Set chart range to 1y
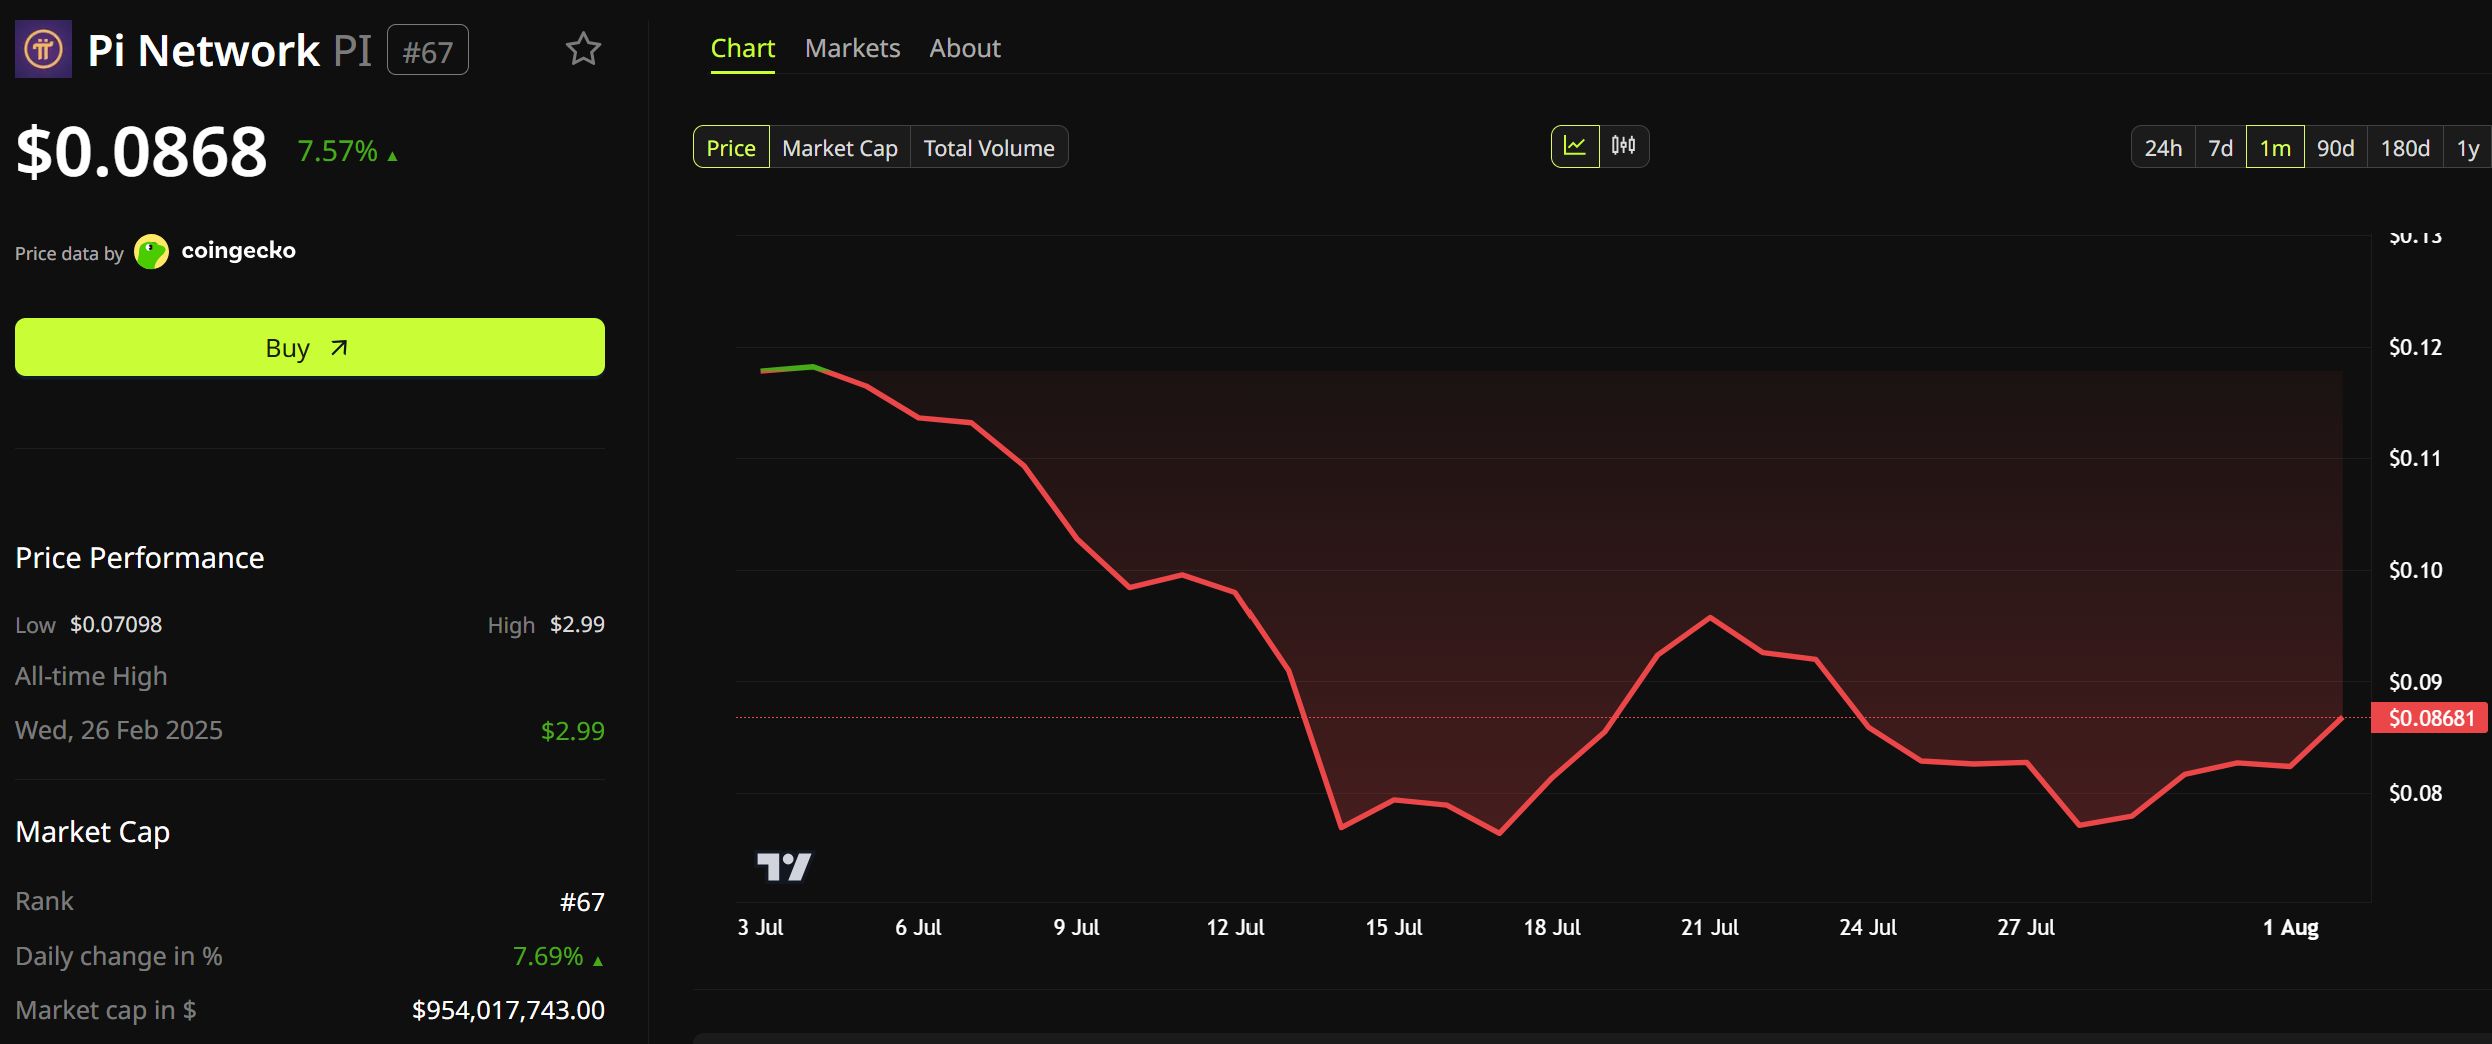The image size is (2492, 1044). tap(2468, 147)
